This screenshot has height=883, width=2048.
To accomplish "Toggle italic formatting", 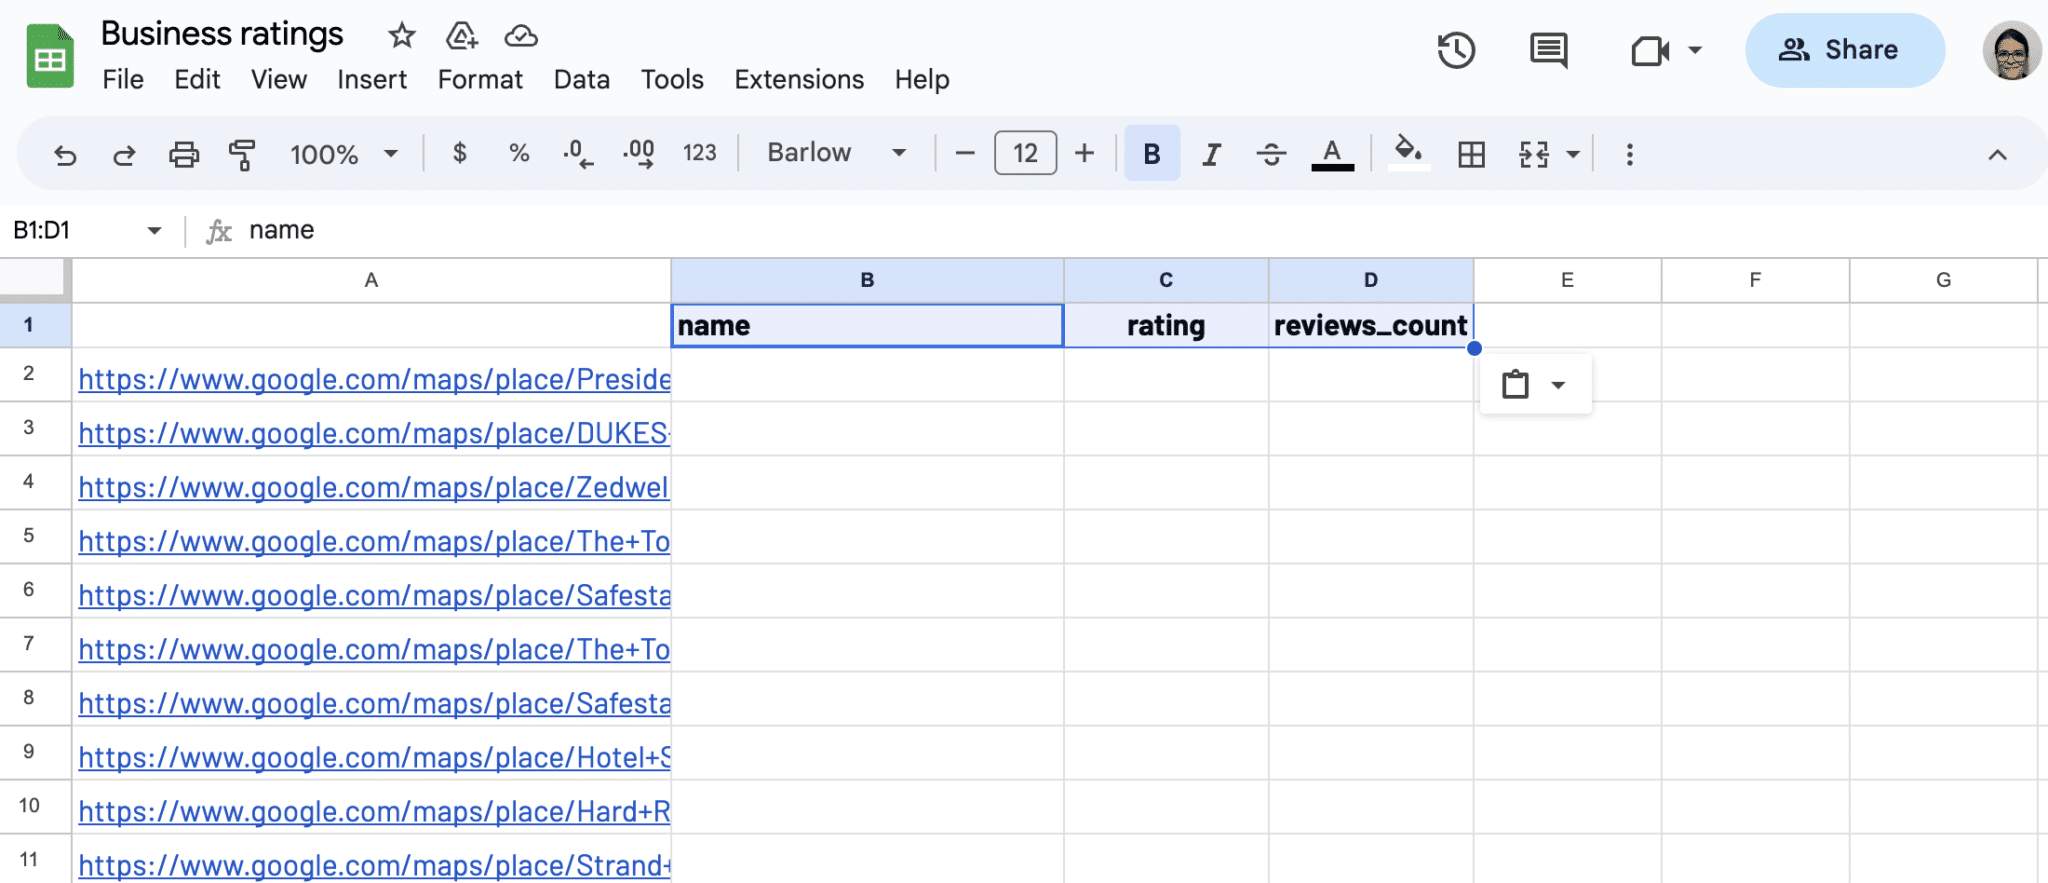I will coord(1211,153).
